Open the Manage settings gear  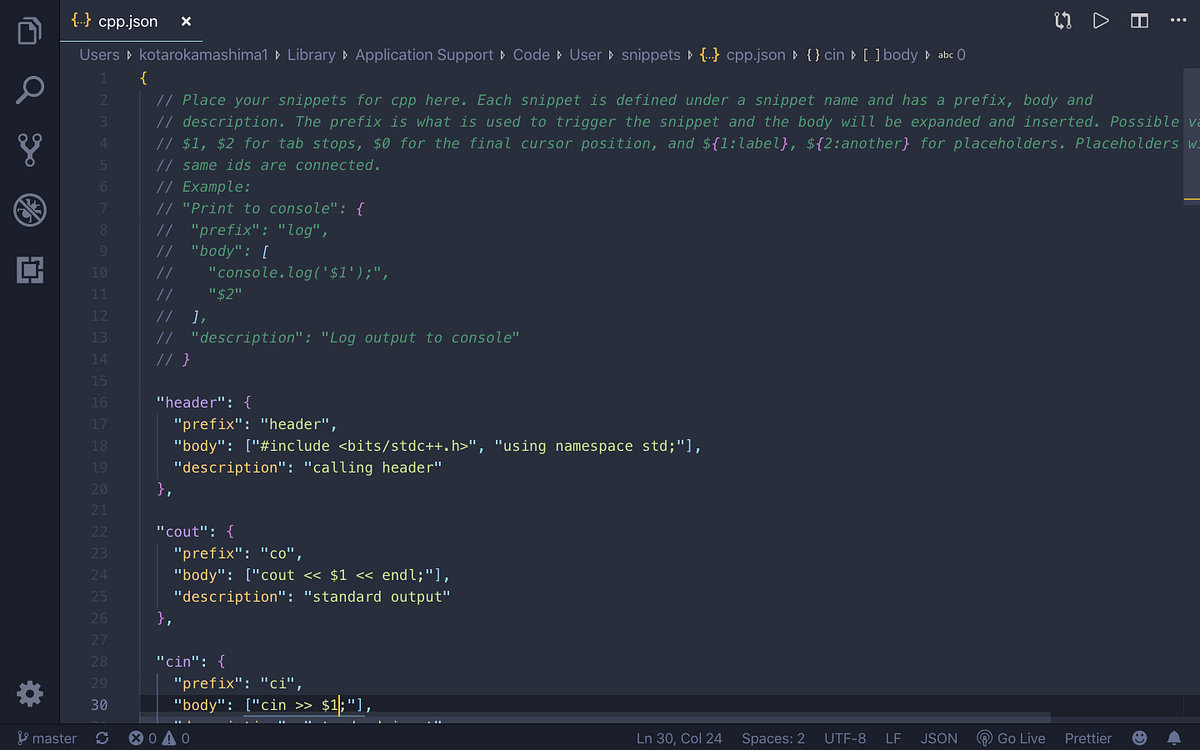(29, 693)
